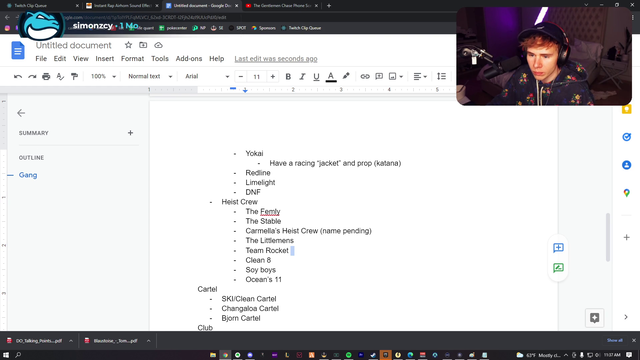Viewport: 640px width, 360px height.
Task: Click the Undo arrow icon
Action: [x=18, y=76]
